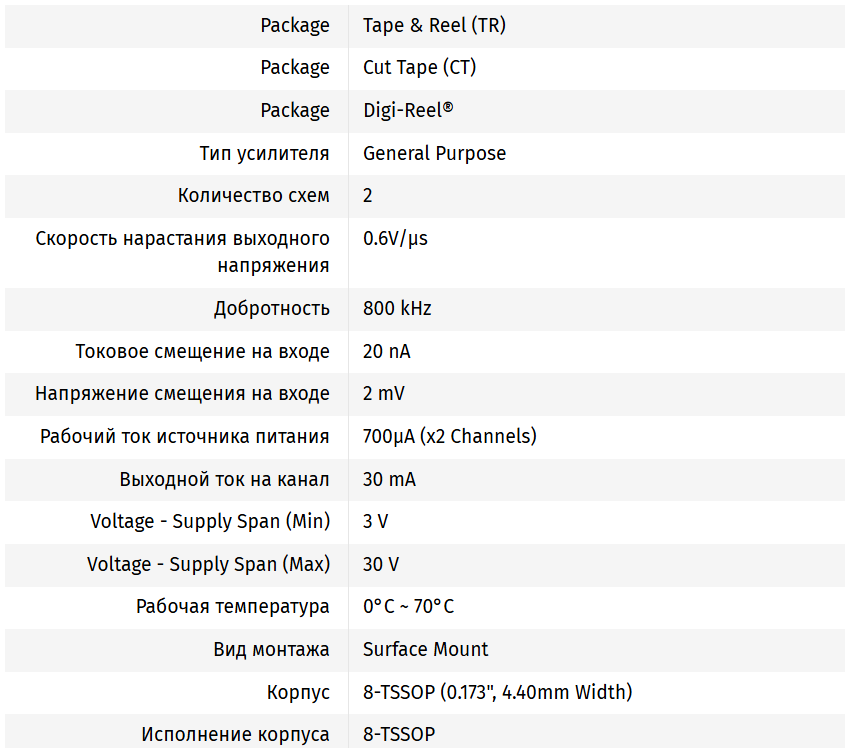
Task: Select the Cut Tape (CT) cell
Action: [x=419, y=68]
